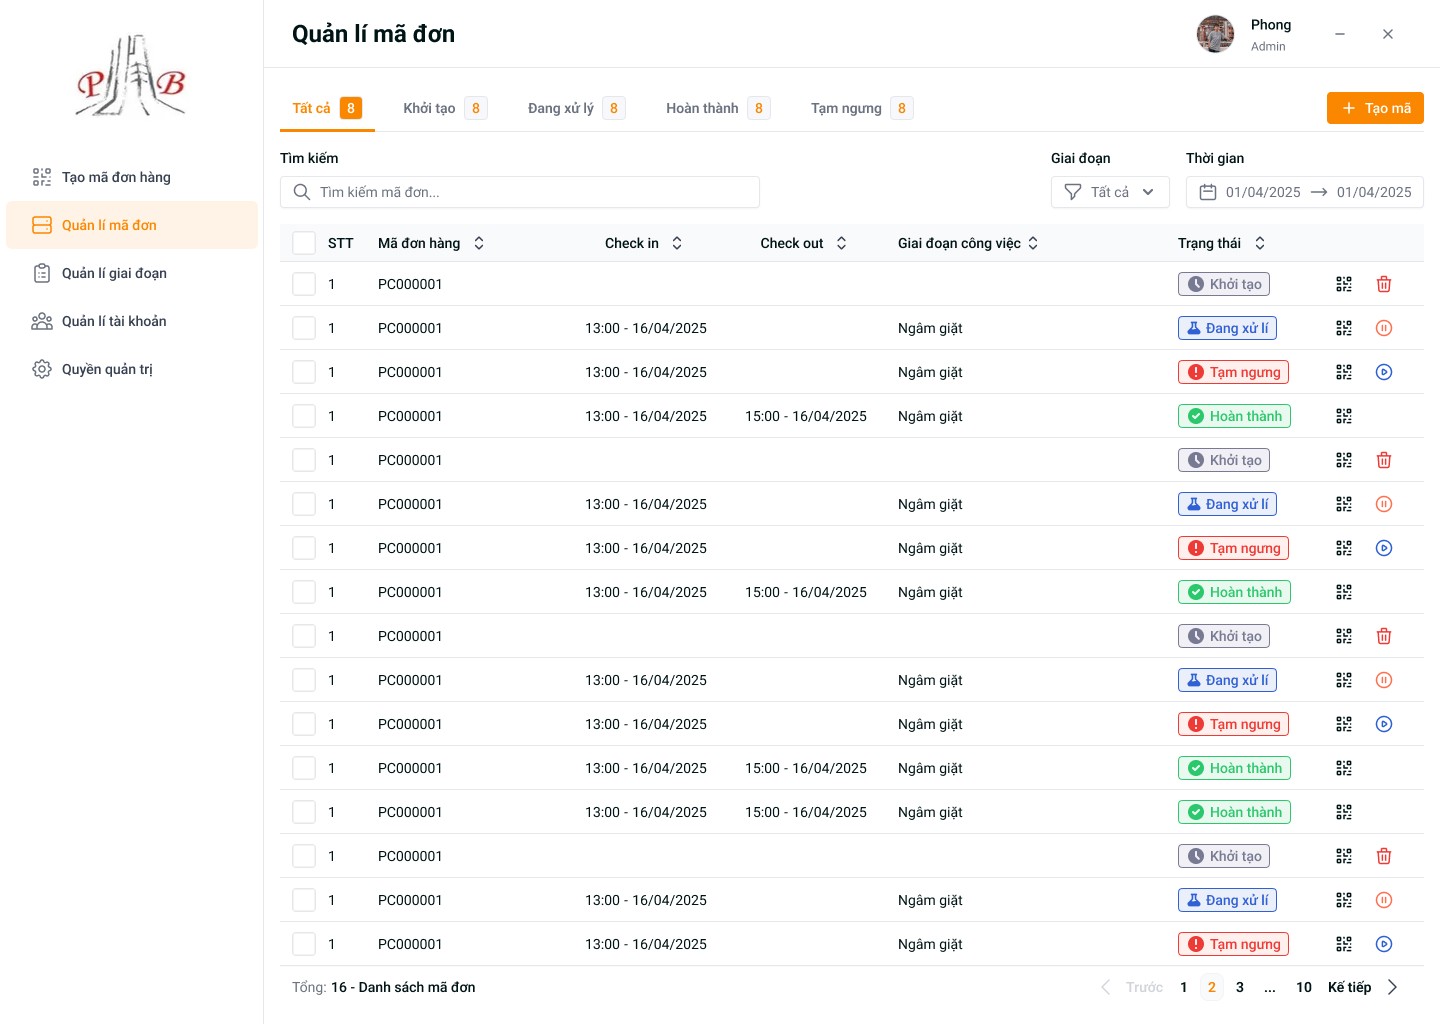Check the last Khởi tạo row checkbox
The height and width of the screenshot is (1024, 1440).
tap(304, 856)
